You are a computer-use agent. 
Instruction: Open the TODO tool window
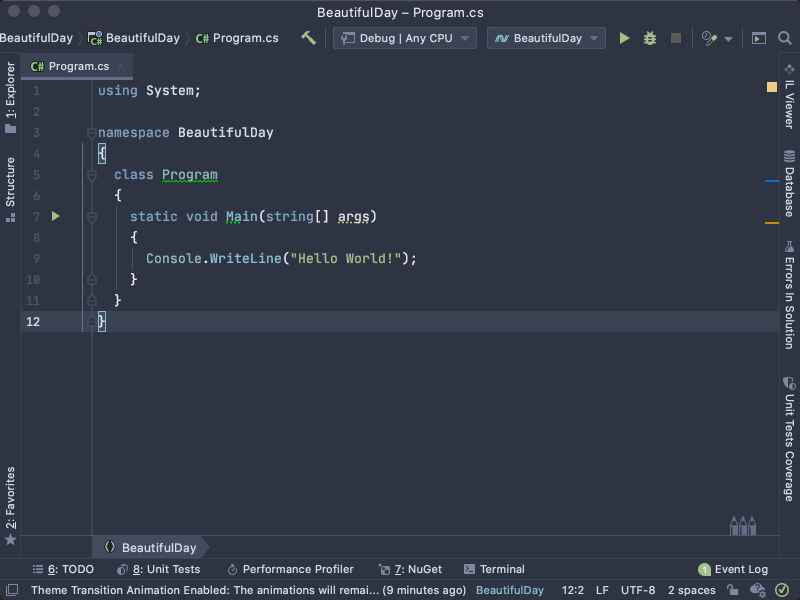click(x=63, y=569)
